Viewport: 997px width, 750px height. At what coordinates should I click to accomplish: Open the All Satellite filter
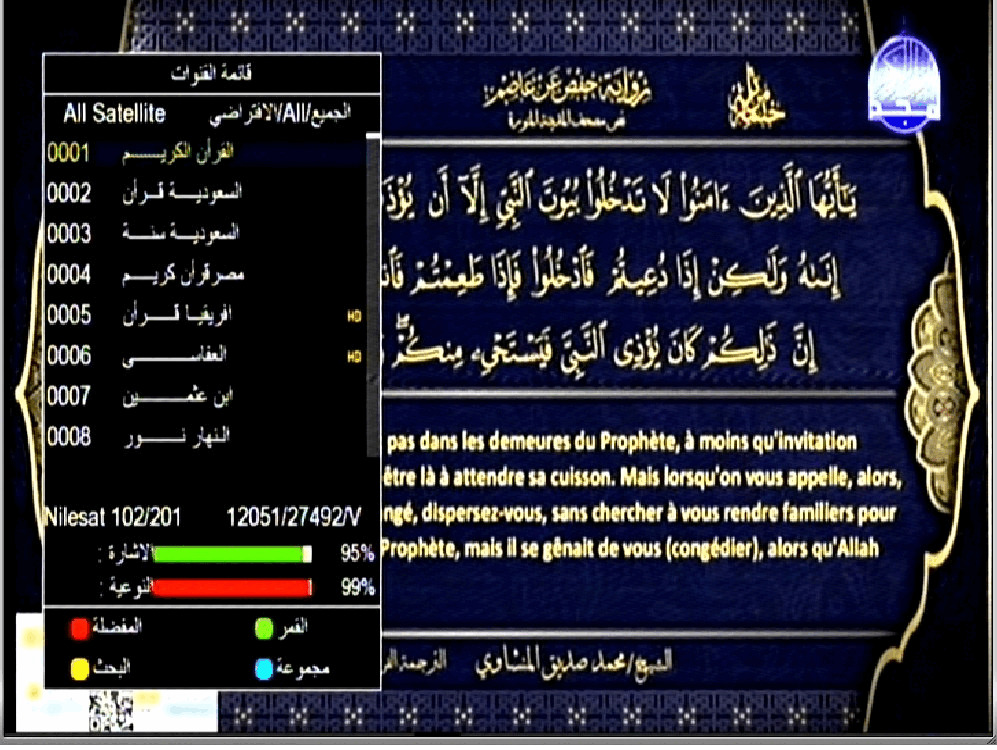114,114
